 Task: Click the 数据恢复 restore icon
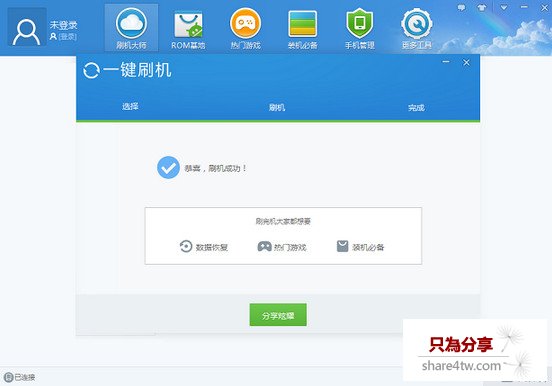(x=186, y=246)
